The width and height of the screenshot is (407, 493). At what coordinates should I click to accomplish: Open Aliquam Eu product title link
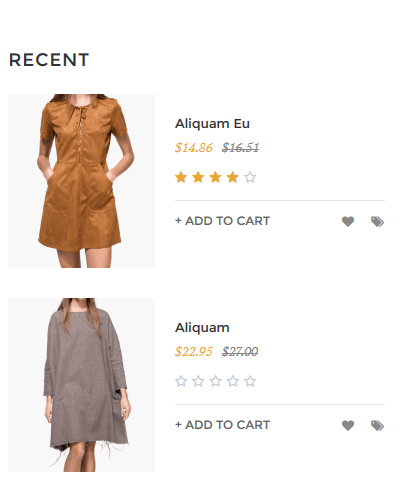(212, 124)
